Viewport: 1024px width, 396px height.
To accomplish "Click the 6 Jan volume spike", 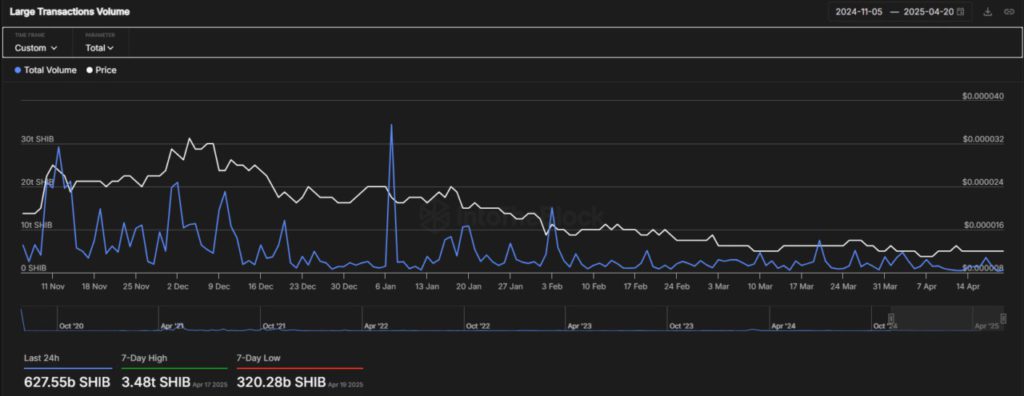I will (391, 124).
